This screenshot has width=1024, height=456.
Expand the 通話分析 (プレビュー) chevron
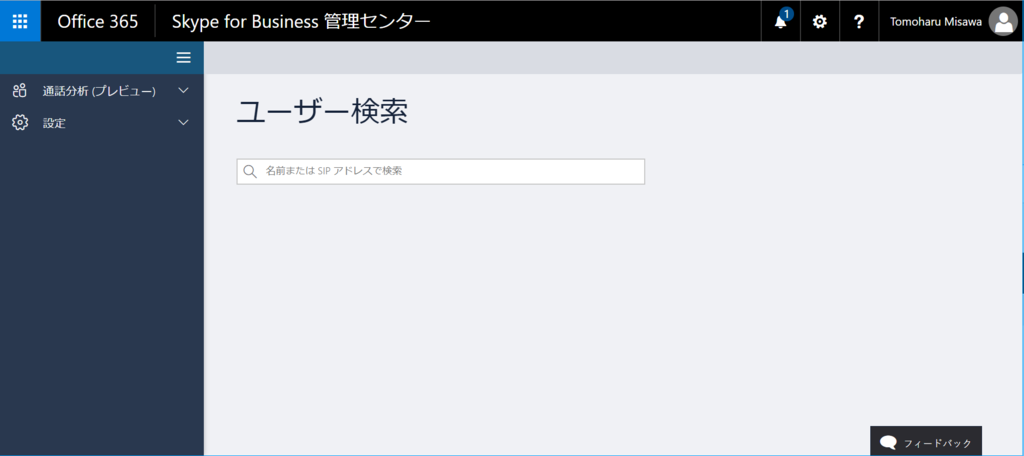click(x=184, y=91)
